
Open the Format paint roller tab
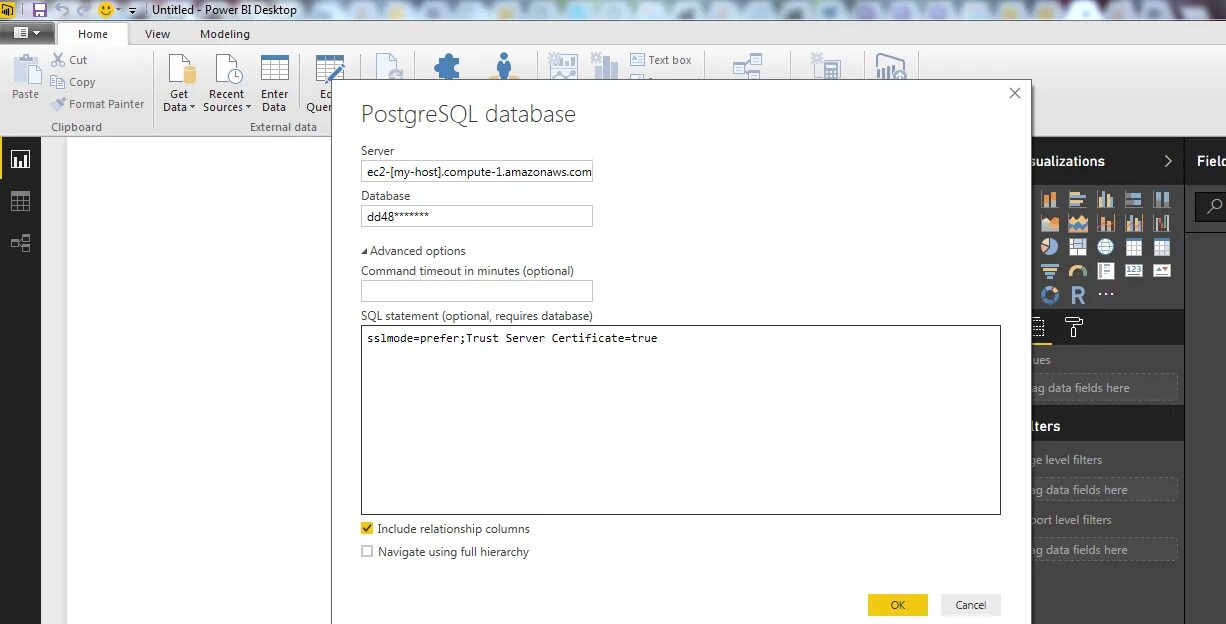point(1074,327)
